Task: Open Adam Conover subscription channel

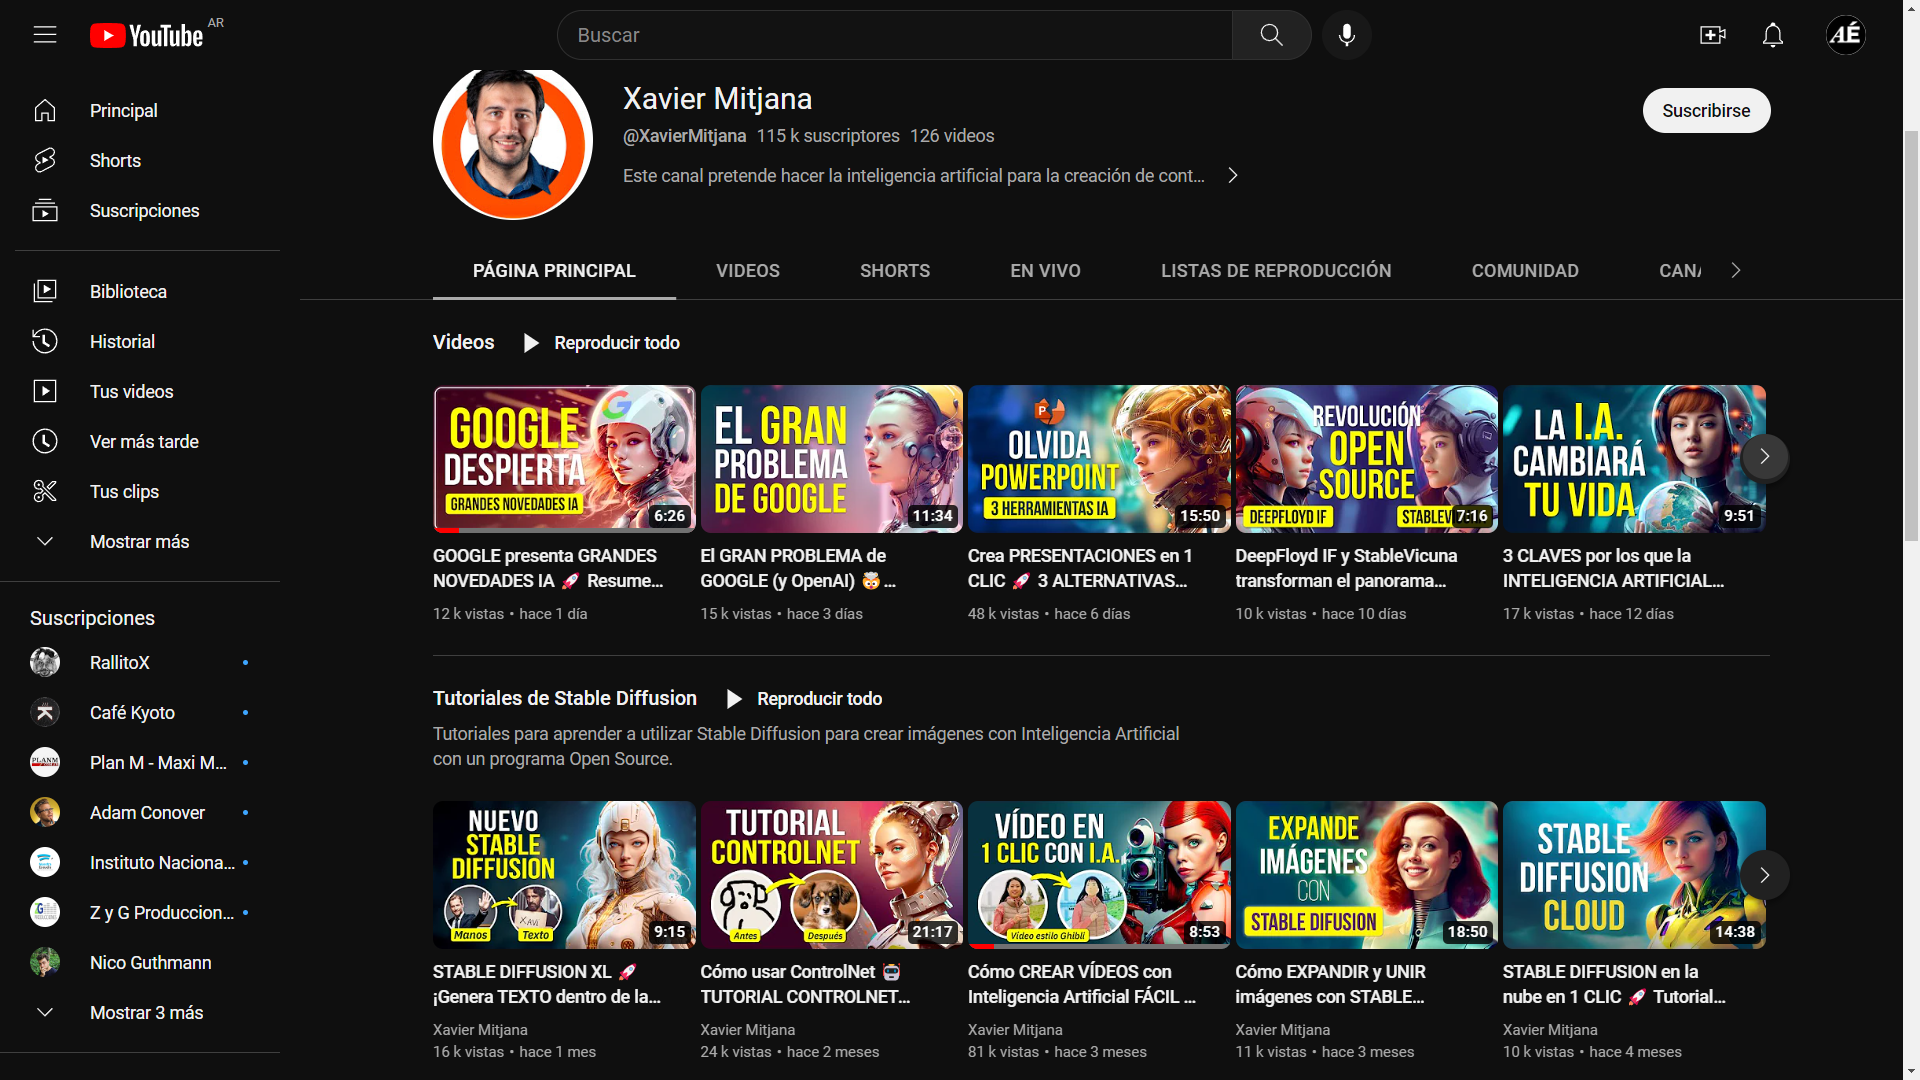Action: point(140,813)
